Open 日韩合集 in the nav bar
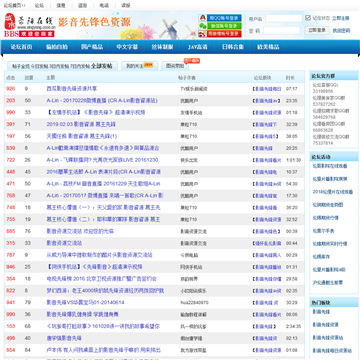360x360 pixels. (233, 47)
